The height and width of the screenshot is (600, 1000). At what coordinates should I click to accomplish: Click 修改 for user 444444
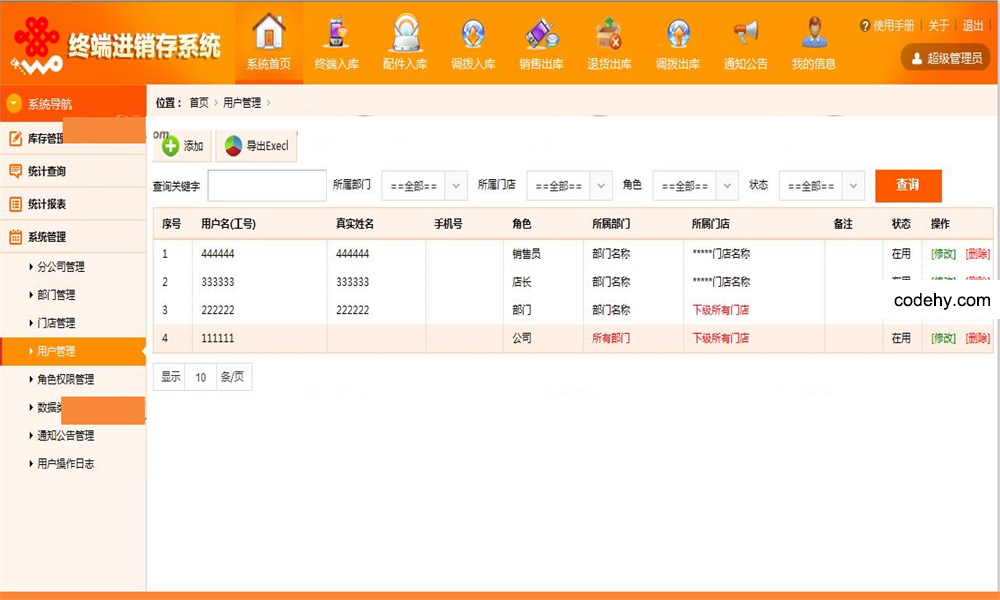click(943, 254)
